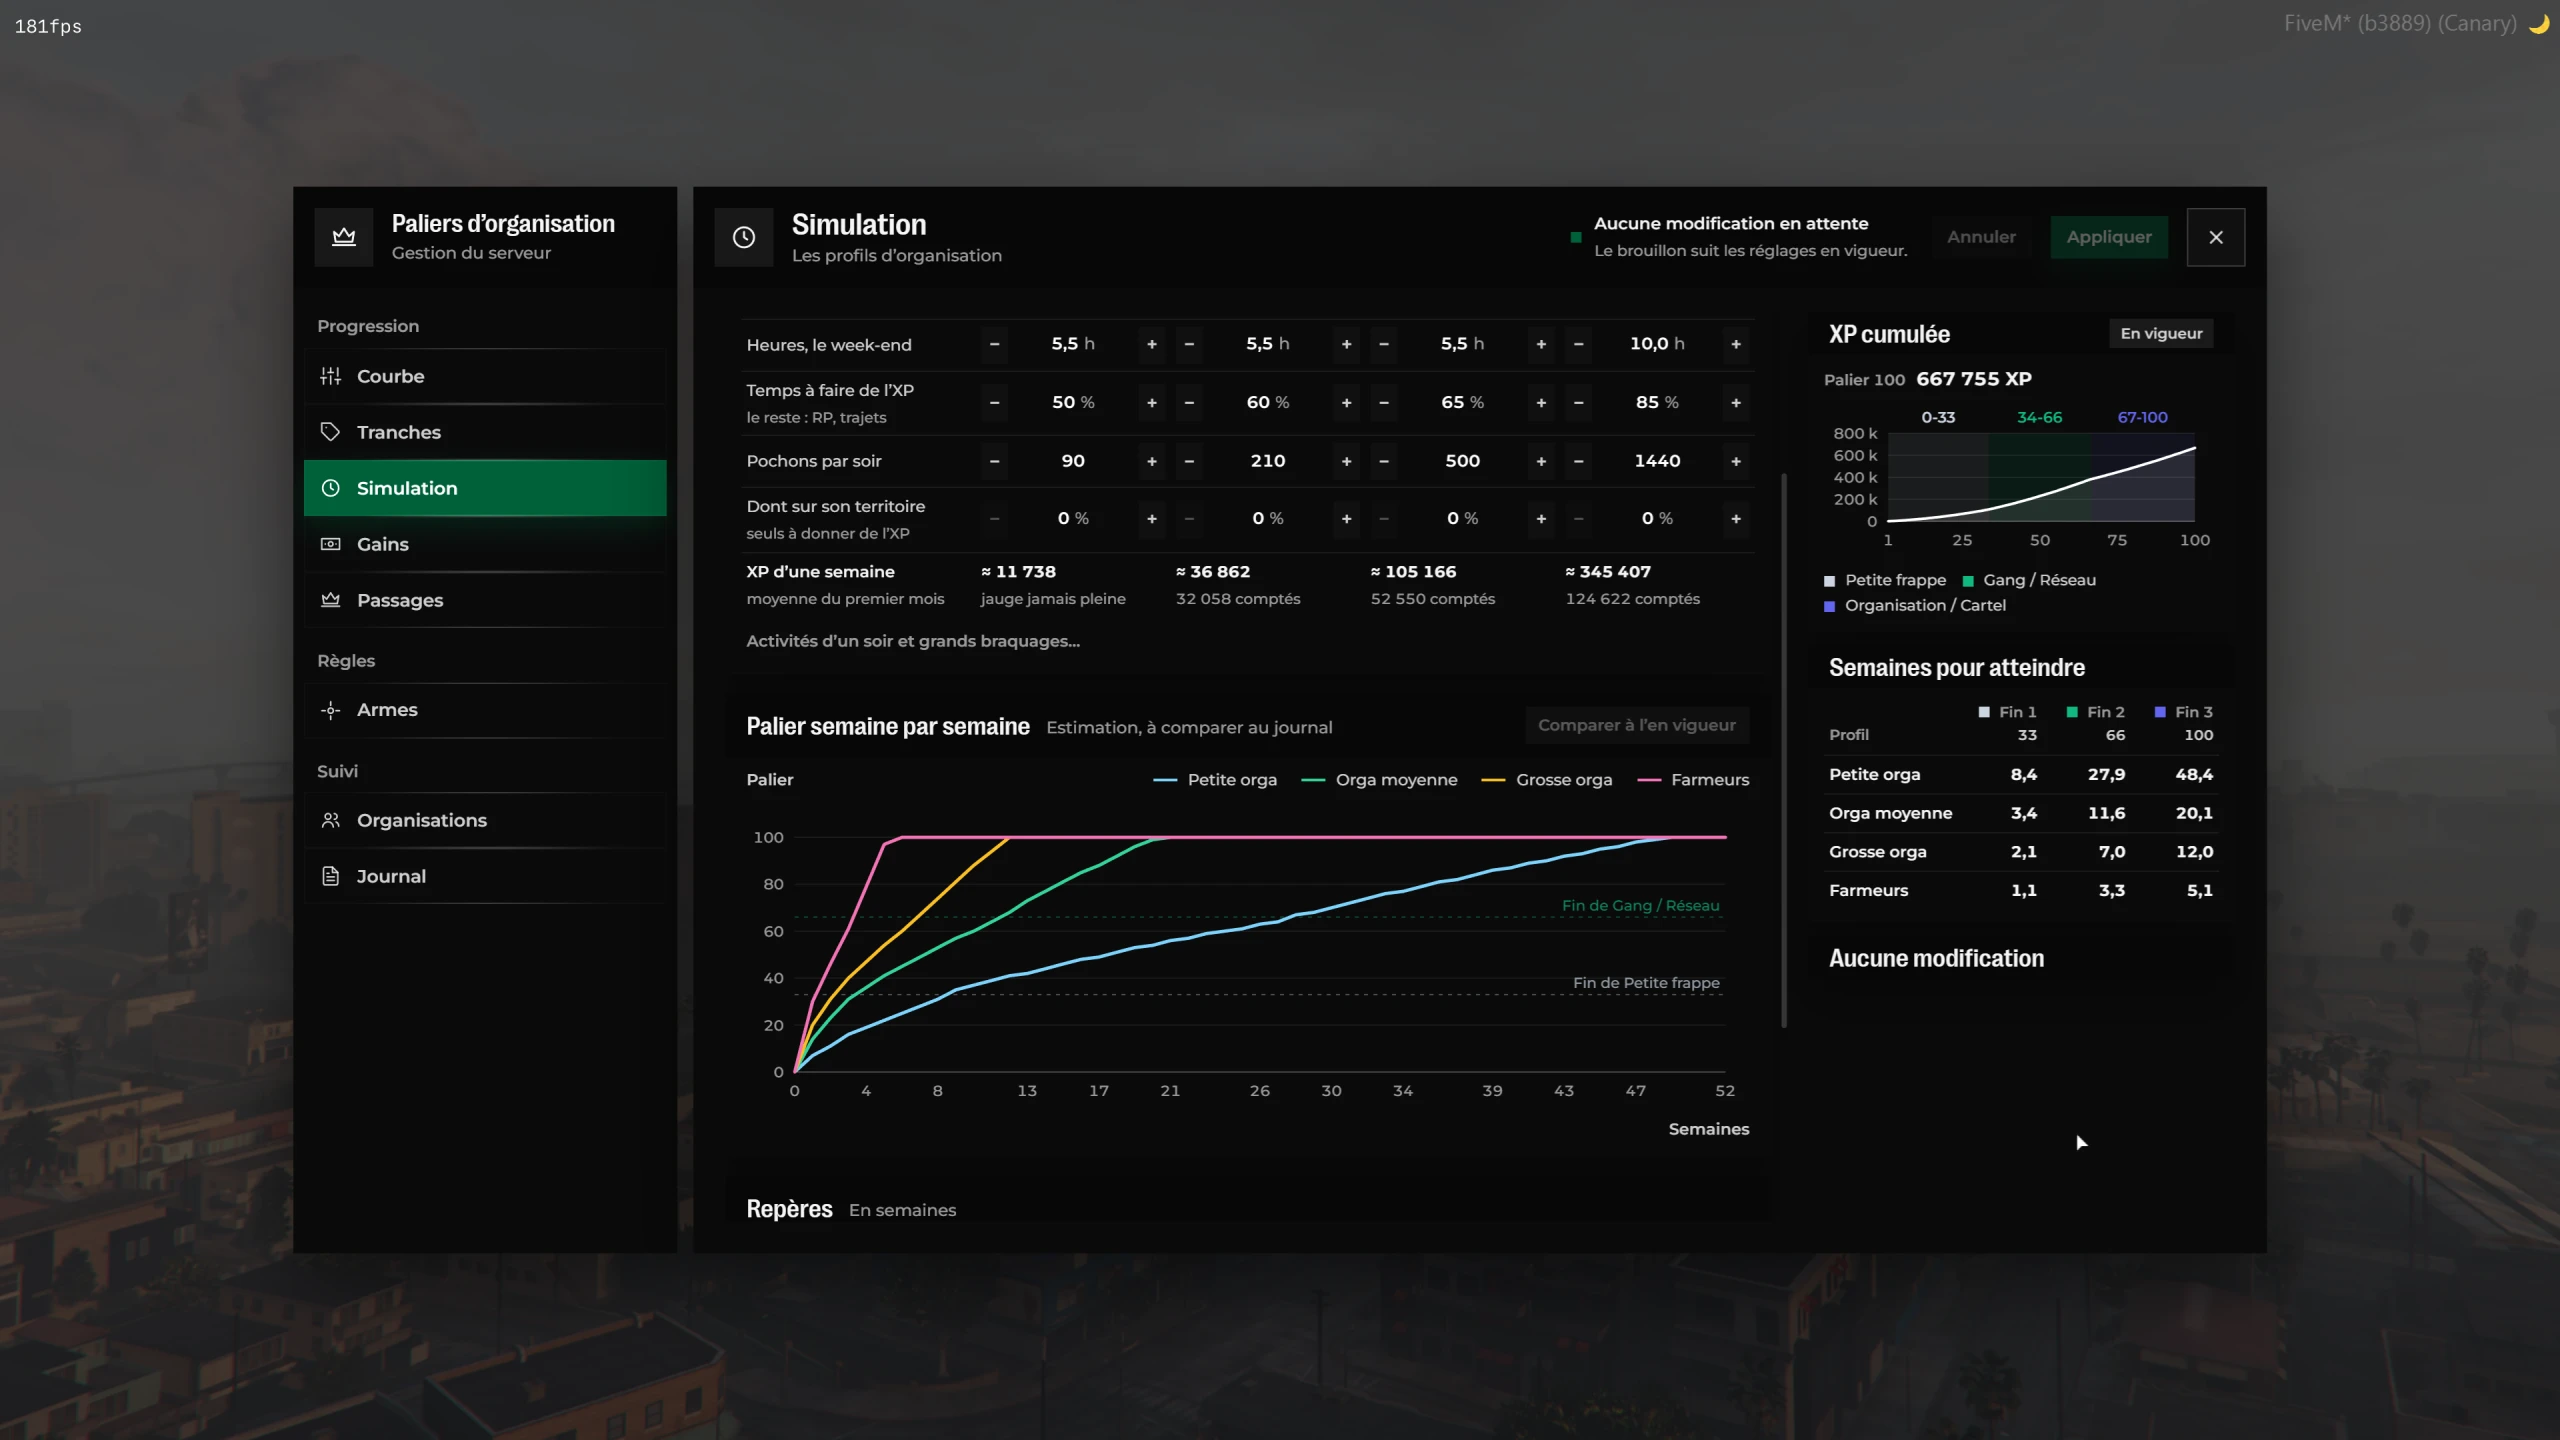
Task: Click the sliders icon next to Courbe
Action: click(331, 376)
